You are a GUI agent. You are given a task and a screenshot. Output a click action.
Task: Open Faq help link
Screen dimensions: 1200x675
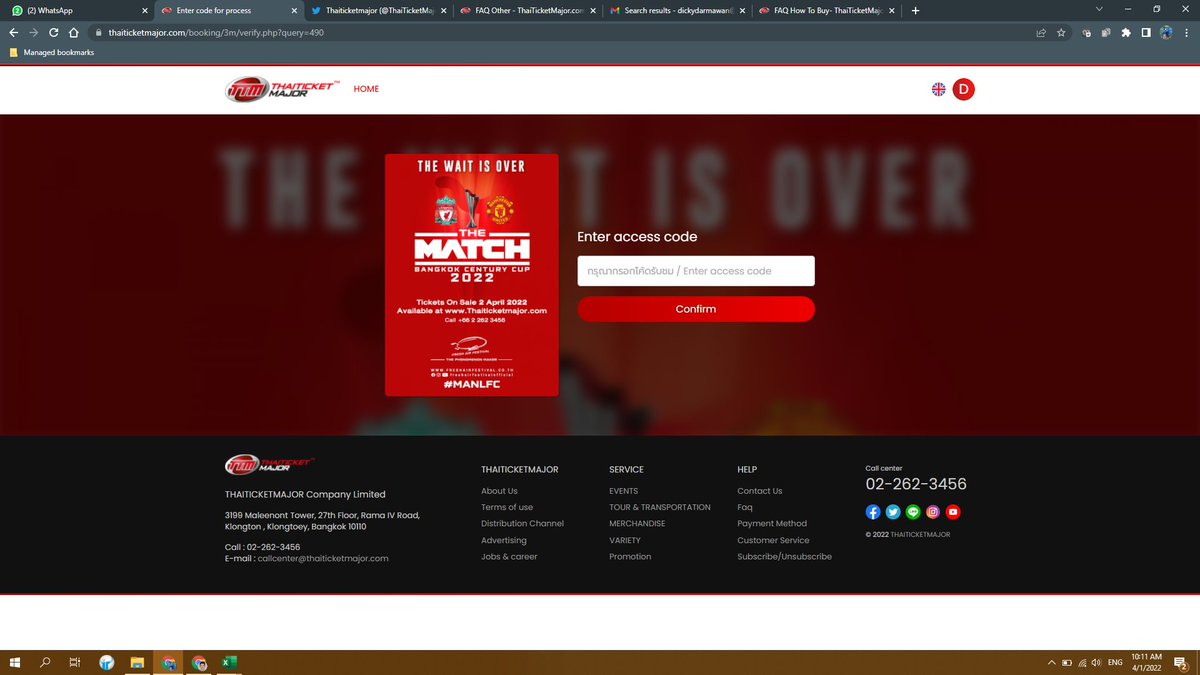point(745,507)
